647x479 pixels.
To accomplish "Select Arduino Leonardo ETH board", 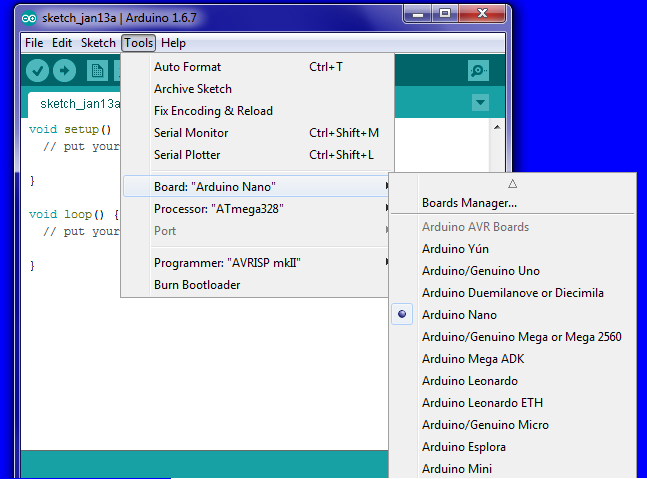I will pos(512,403).
